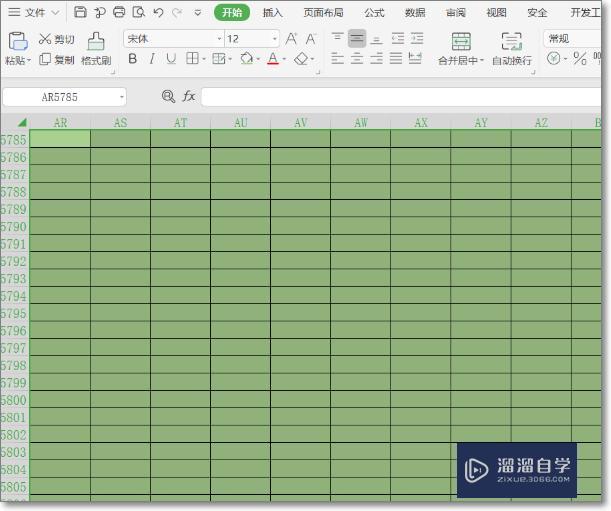Open the font size 12 dropdown

275,39
